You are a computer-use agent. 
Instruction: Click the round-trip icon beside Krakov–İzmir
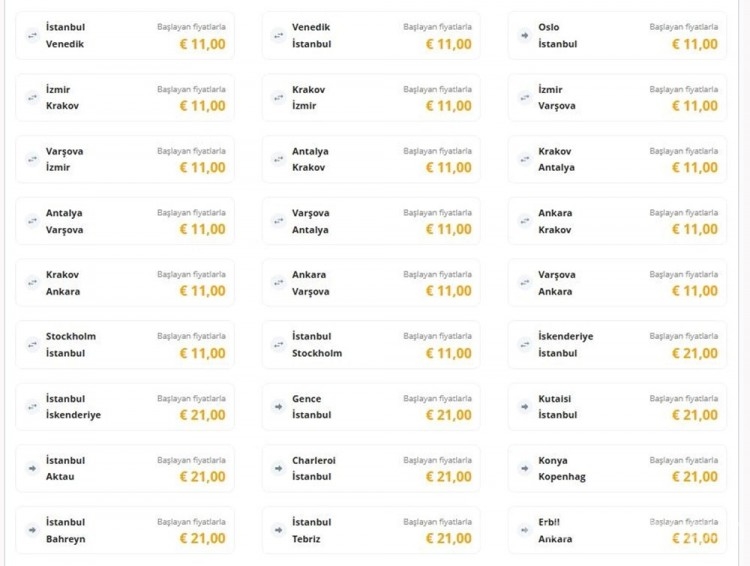[x=278, y=98]
